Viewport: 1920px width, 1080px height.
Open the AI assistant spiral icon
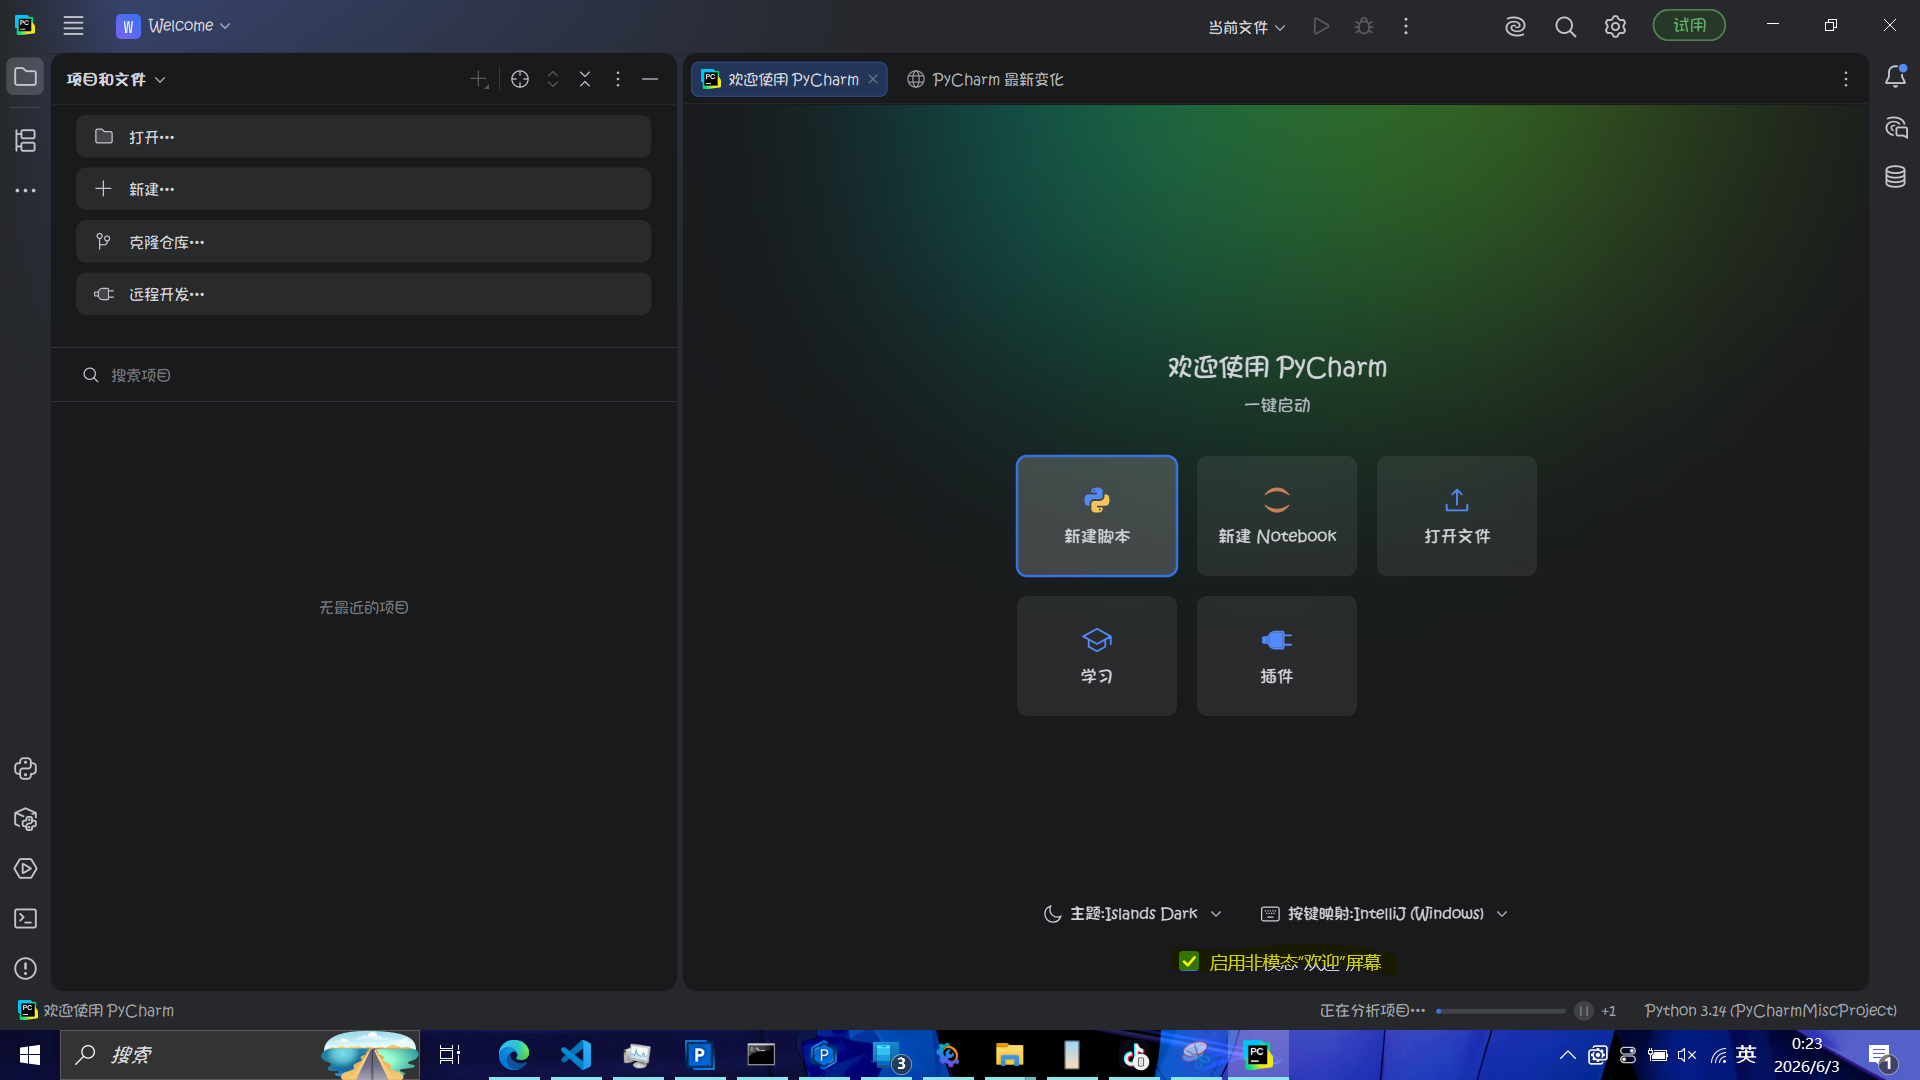tap(1515, 27)
